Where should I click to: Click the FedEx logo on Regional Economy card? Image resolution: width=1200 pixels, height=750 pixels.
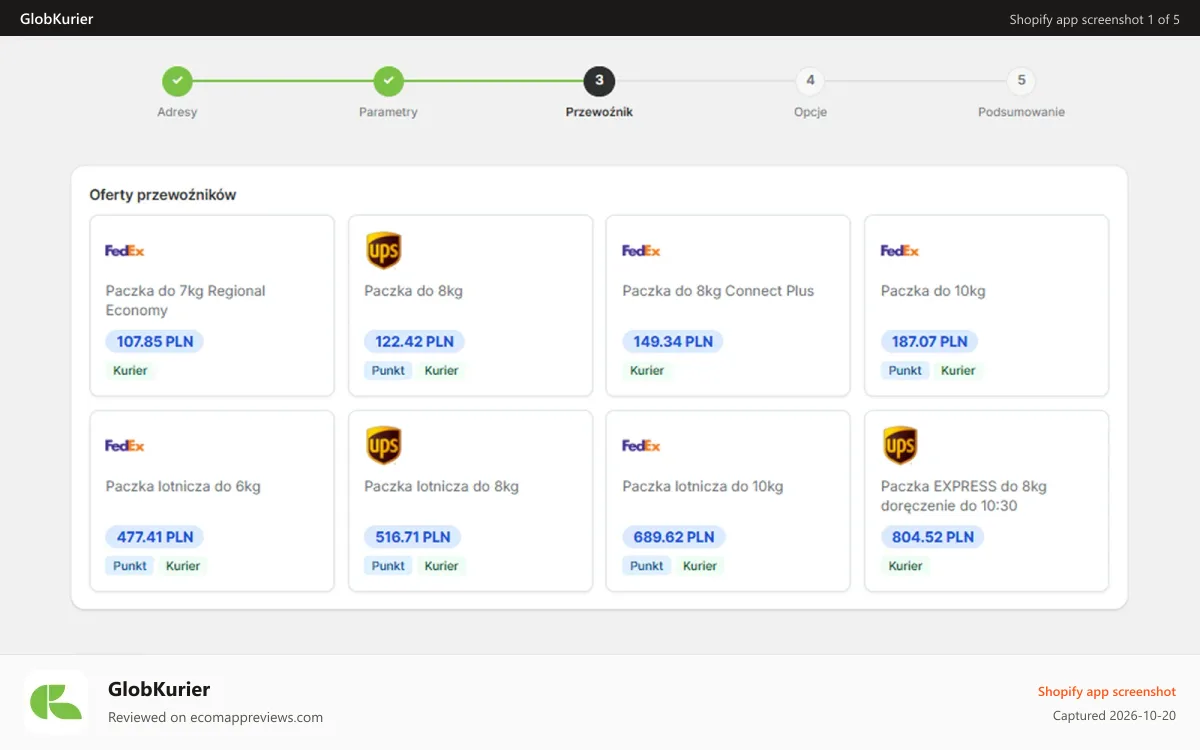(x=125, y=250)
